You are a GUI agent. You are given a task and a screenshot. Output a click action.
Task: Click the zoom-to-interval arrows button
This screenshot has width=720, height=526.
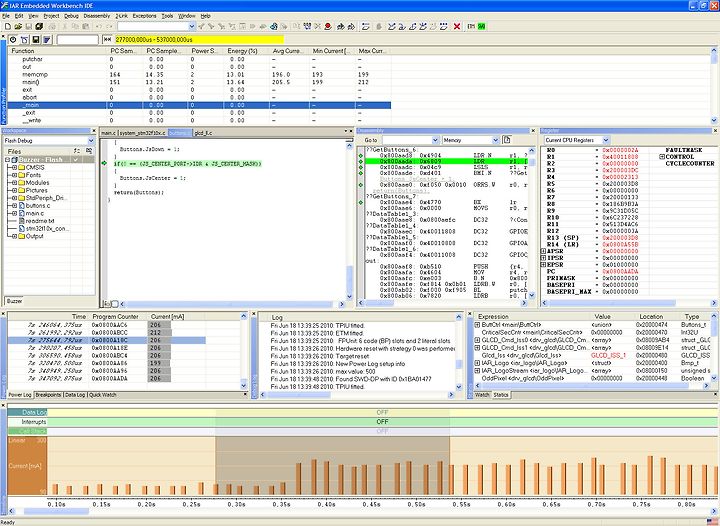point(107,40)
